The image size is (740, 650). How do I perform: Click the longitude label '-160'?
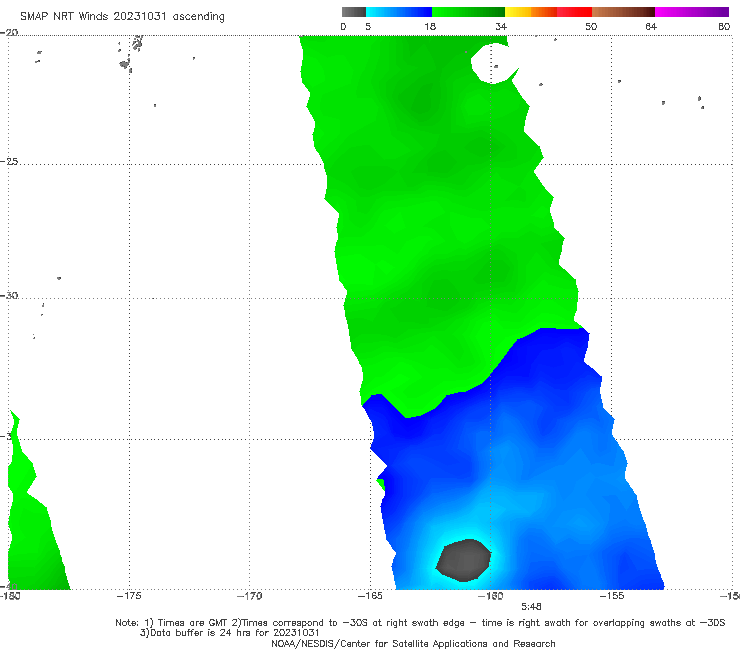click(490, 596)
